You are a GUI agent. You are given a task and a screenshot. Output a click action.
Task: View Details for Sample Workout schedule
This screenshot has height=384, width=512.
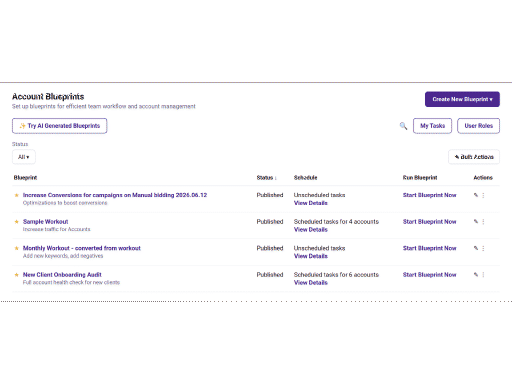(x=311, y=230)
